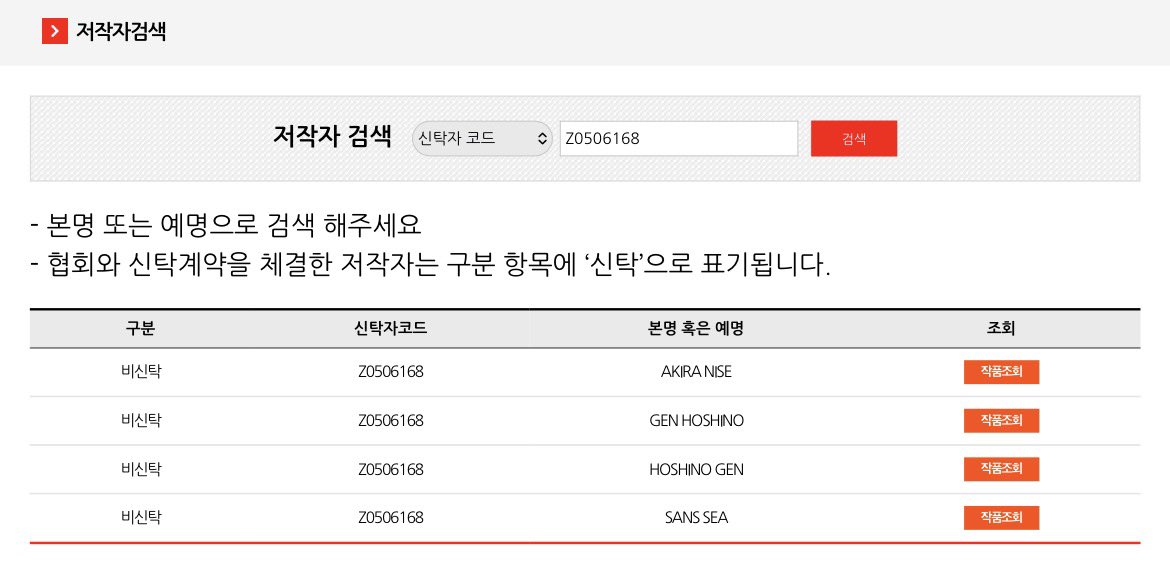Focus the search field containing Z0506168
The width and height of the screenshot is (1170, 586).
click(x=678, y=138)
